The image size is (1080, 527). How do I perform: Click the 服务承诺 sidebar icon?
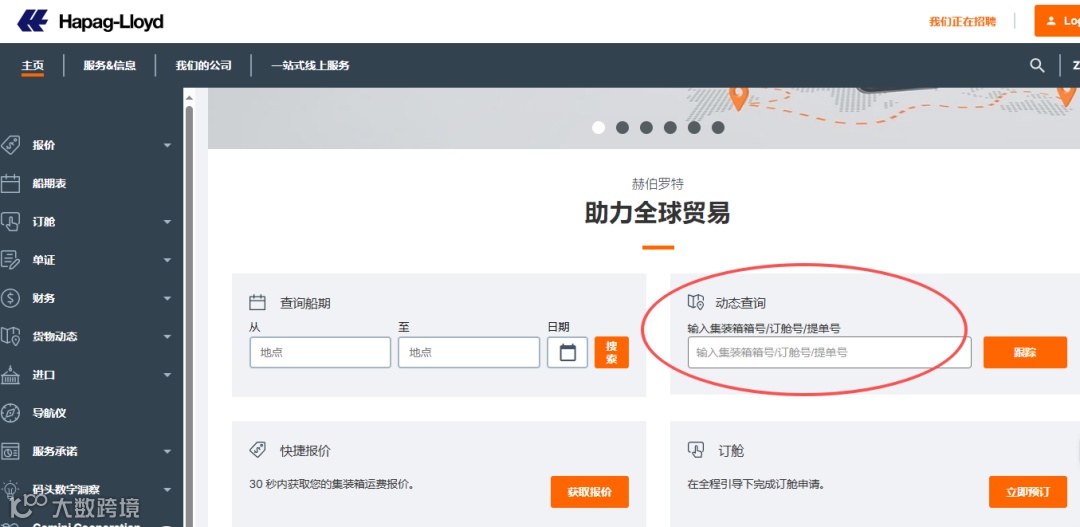(x=10, y=452)
